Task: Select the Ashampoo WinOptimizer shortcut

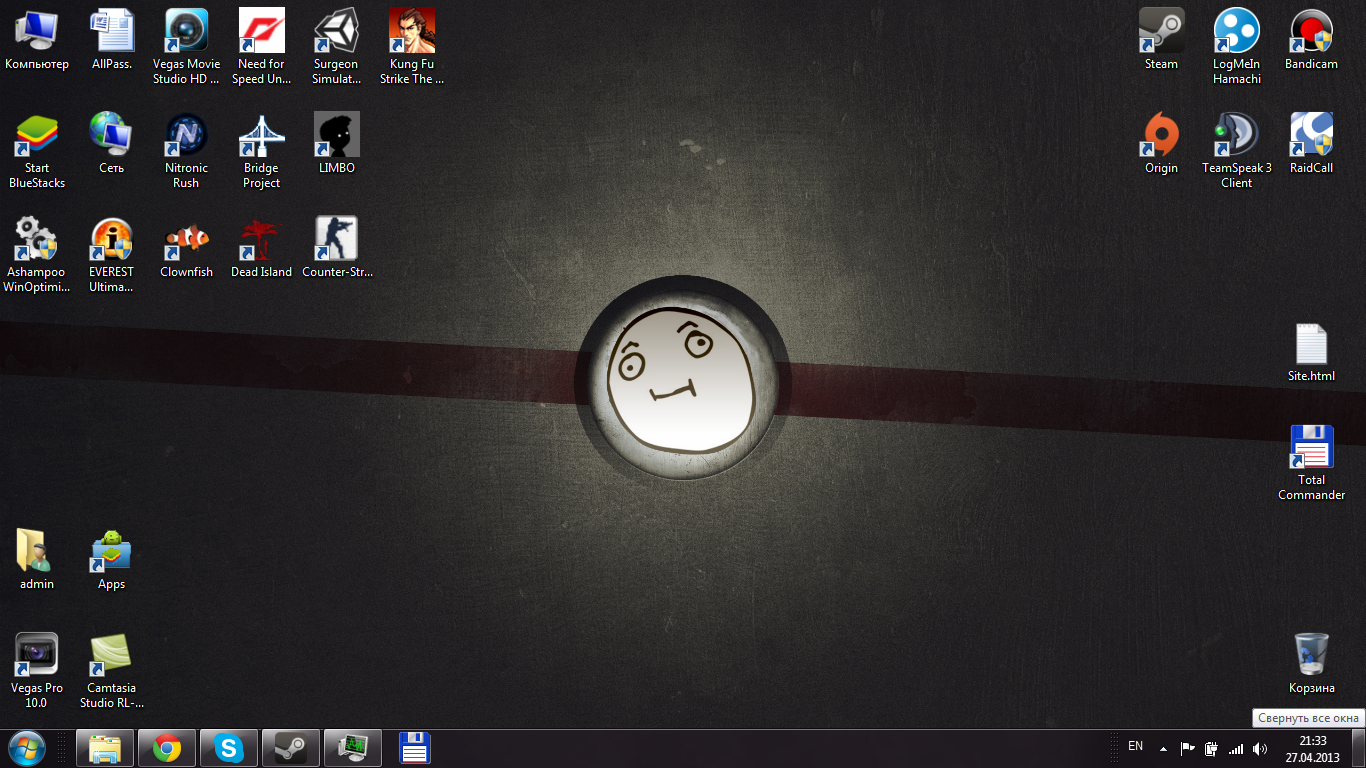Action: [x=37, y=254]
